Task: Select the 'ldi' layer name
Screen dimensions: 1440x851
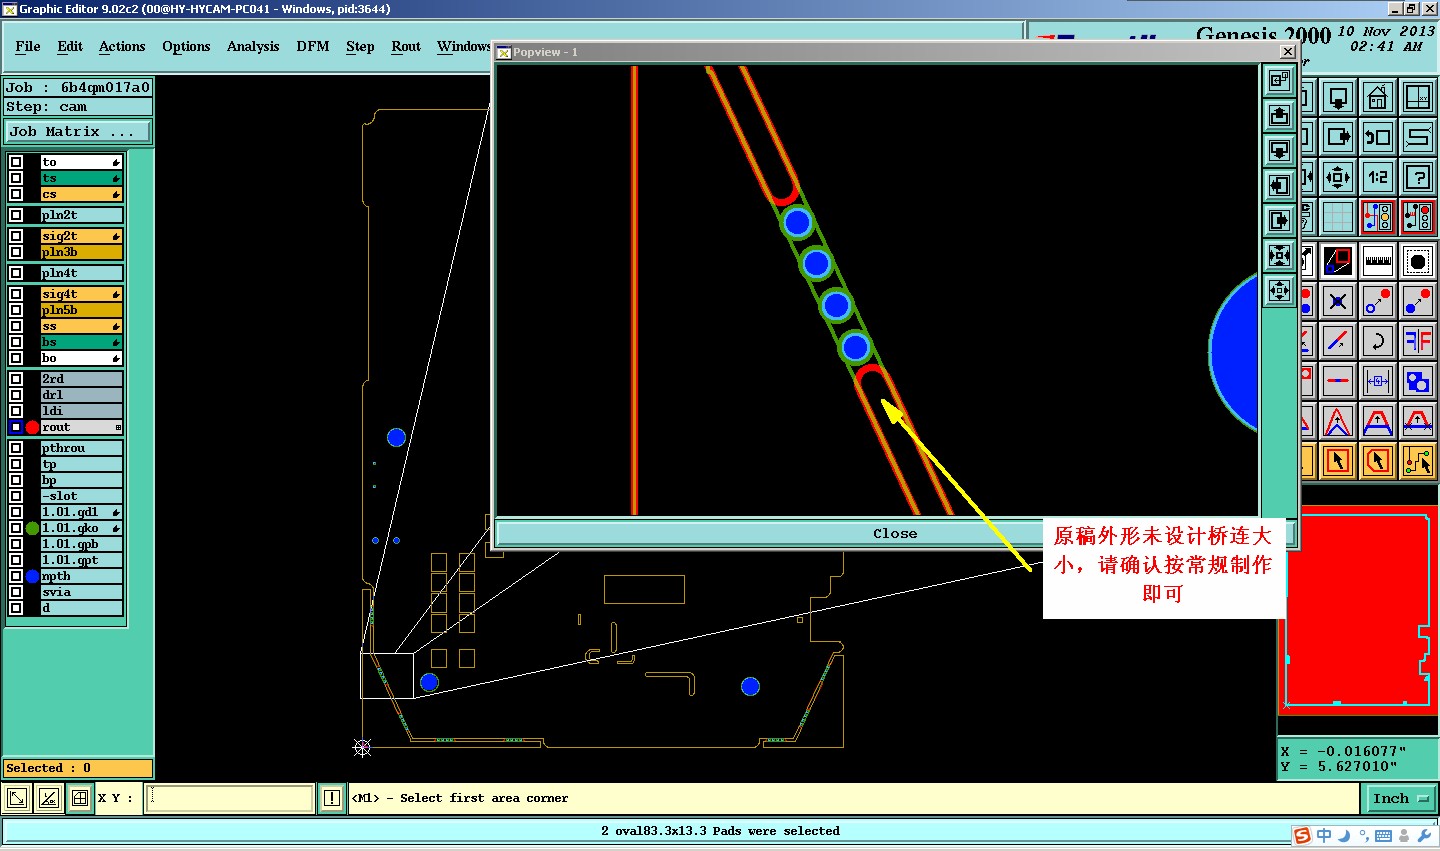Action: tap(82, 411)
